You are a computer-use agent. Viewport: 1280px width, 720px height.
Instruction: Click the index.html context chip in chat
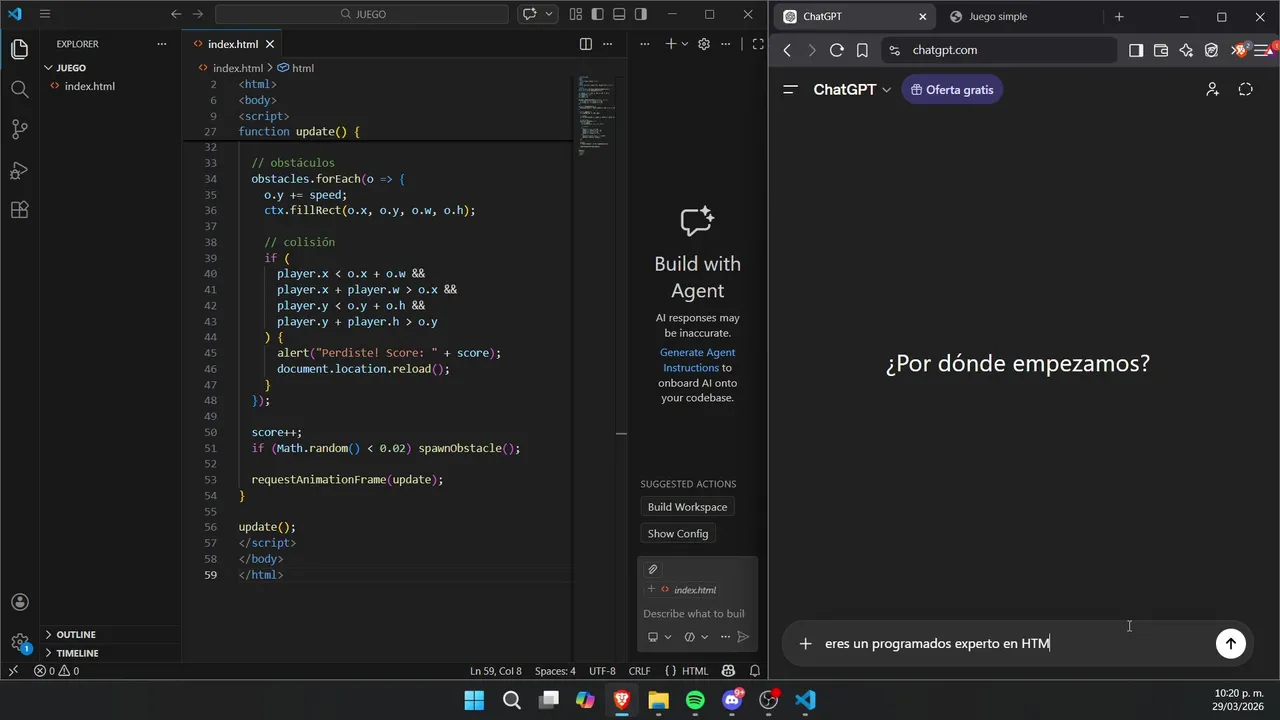tap(688, 590)
